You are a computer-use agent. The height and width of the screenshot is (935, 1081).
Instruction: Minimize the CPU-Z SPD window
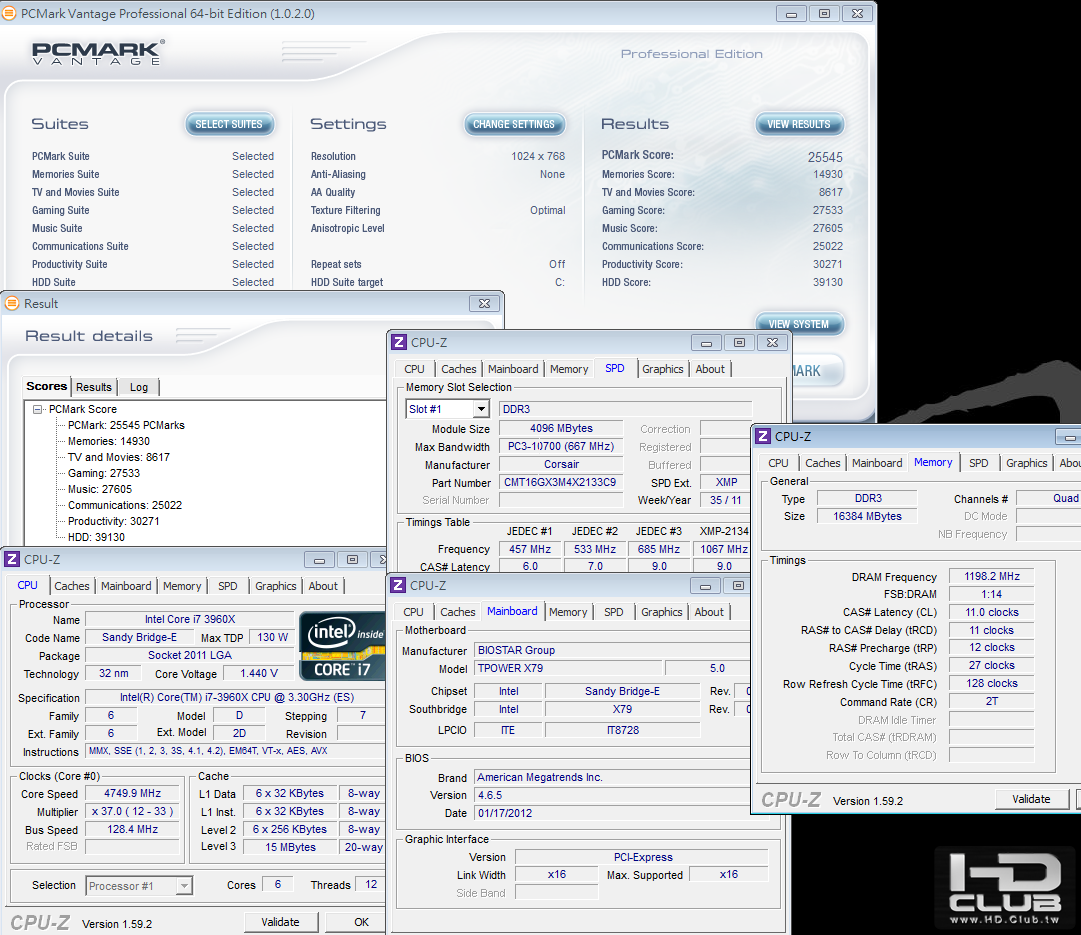[x=706, y=343]
